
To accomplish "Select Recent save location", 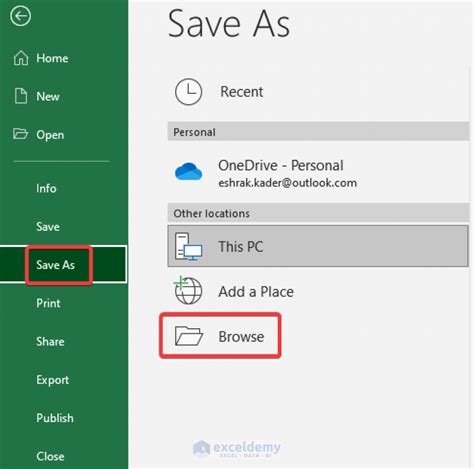I will pos(318,92).
